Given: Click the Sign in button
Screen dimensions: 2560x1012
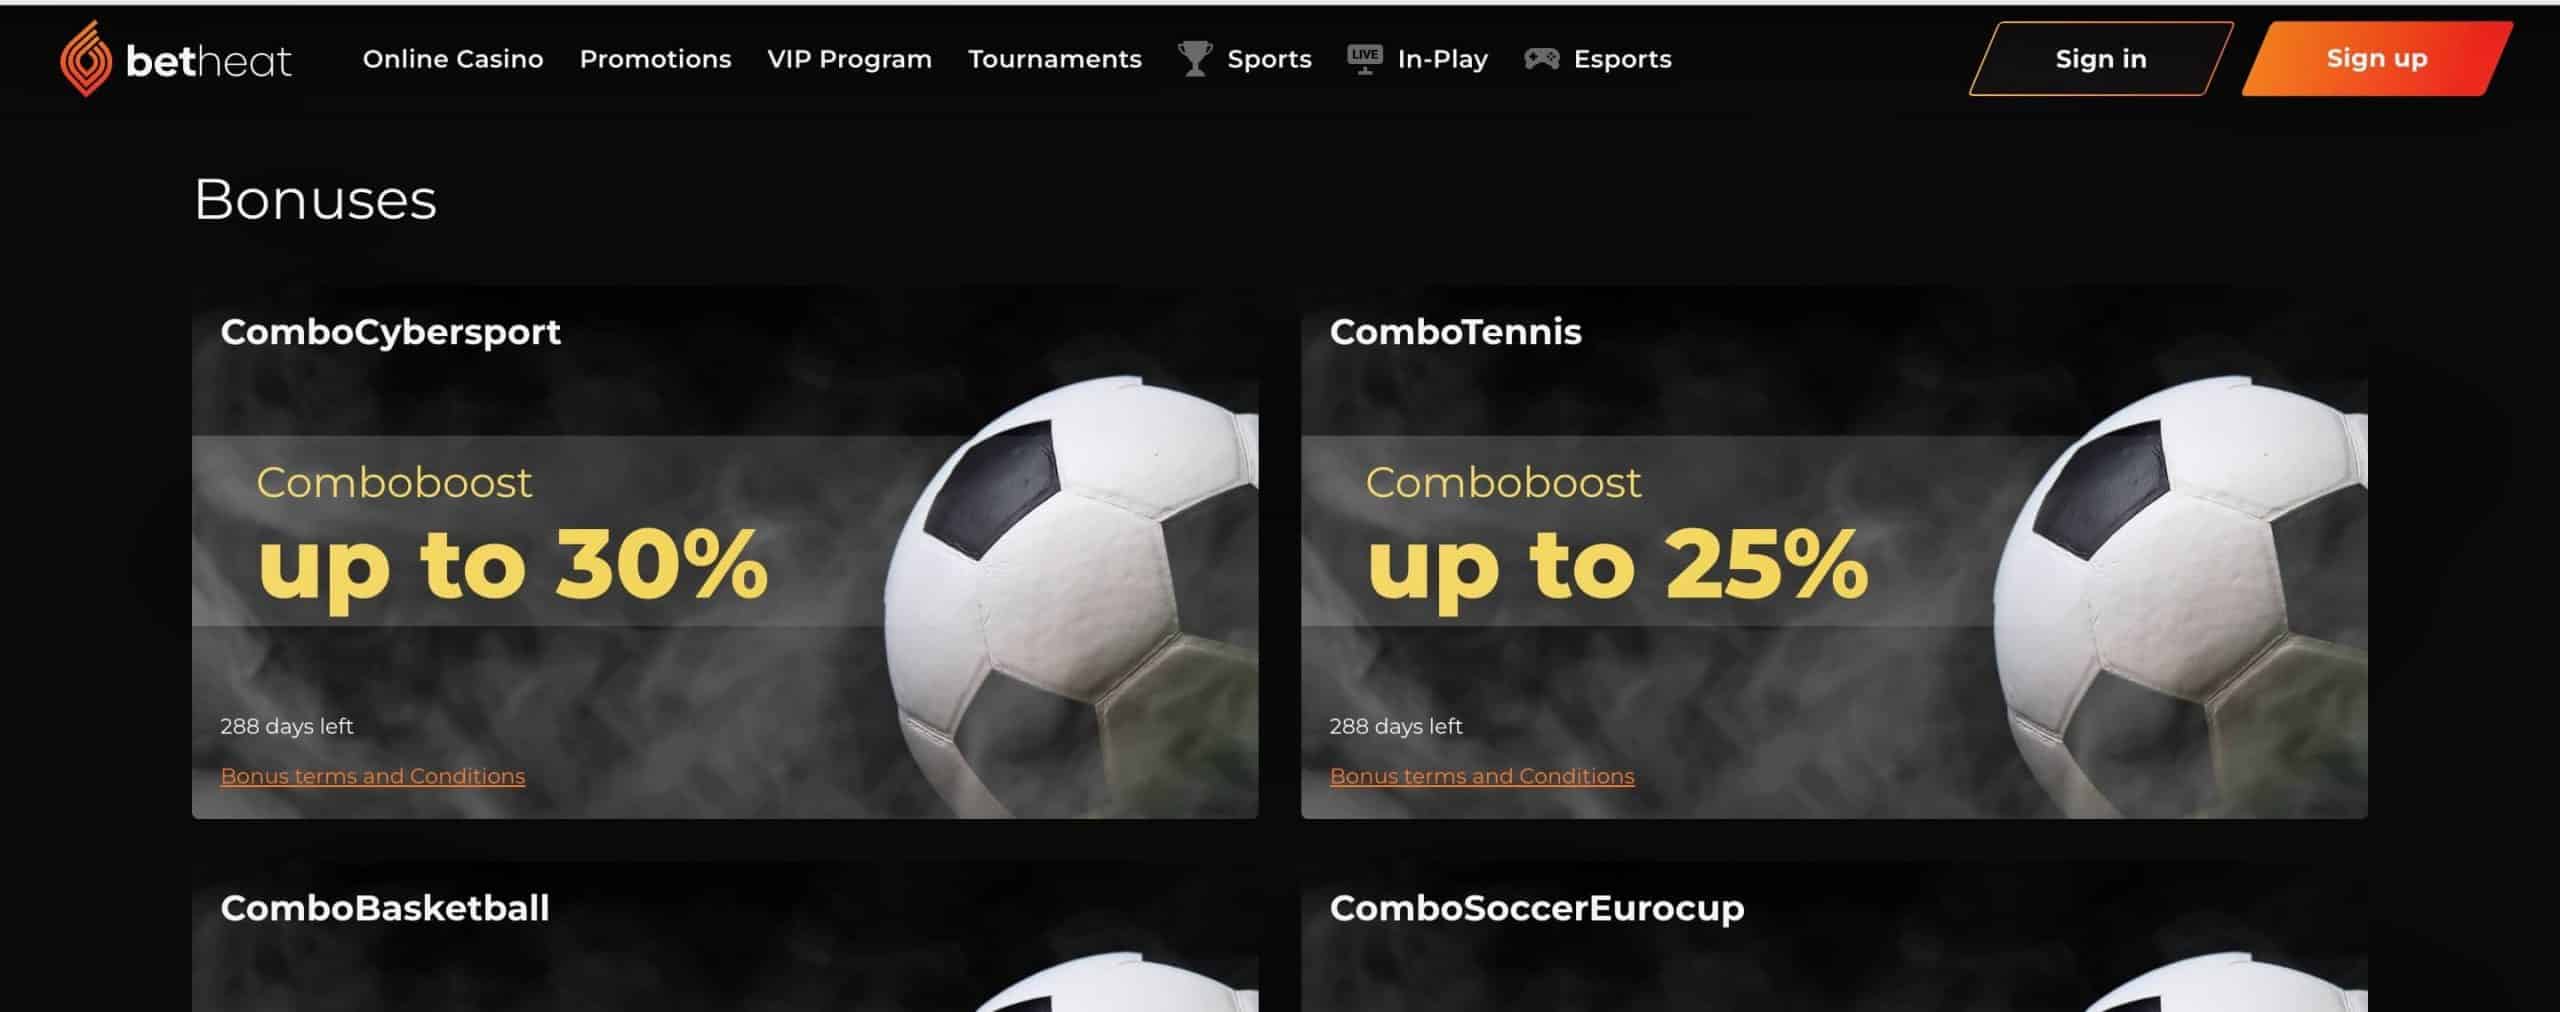Looking at the screenshot, I should [x=2101, y=59].
